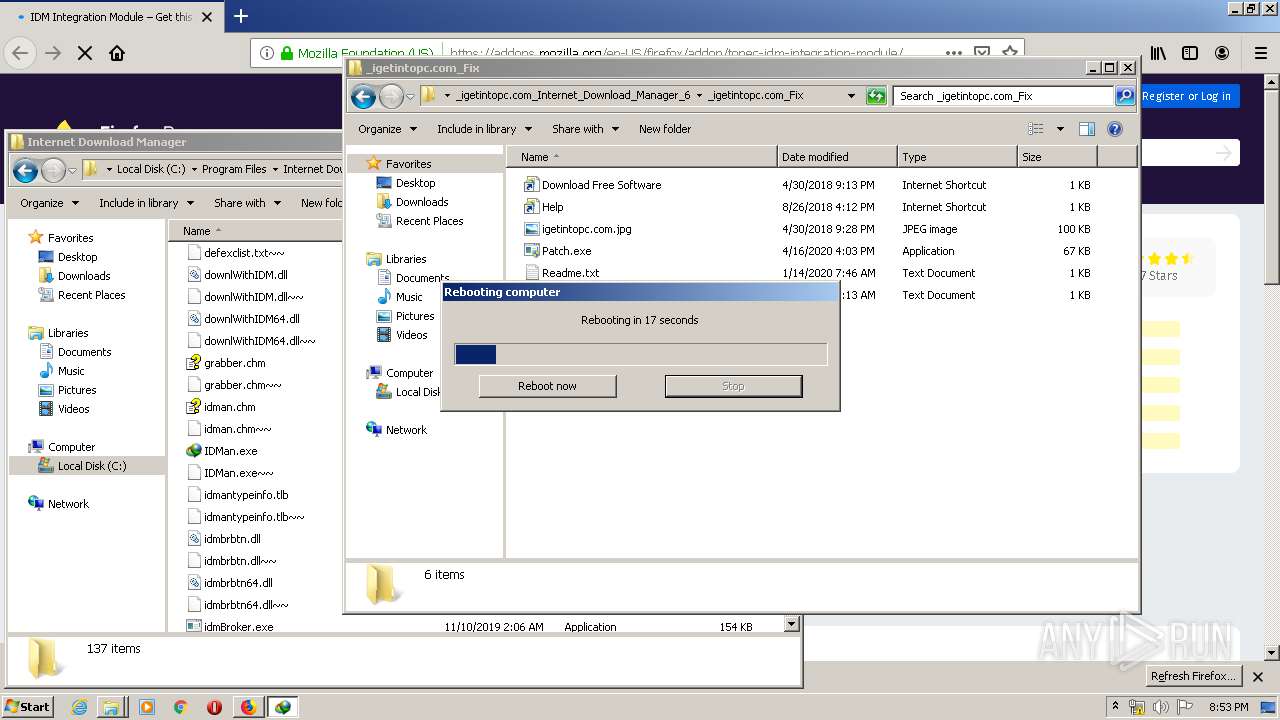Open Explorer help question mark icon

[x=1115, y=129]
